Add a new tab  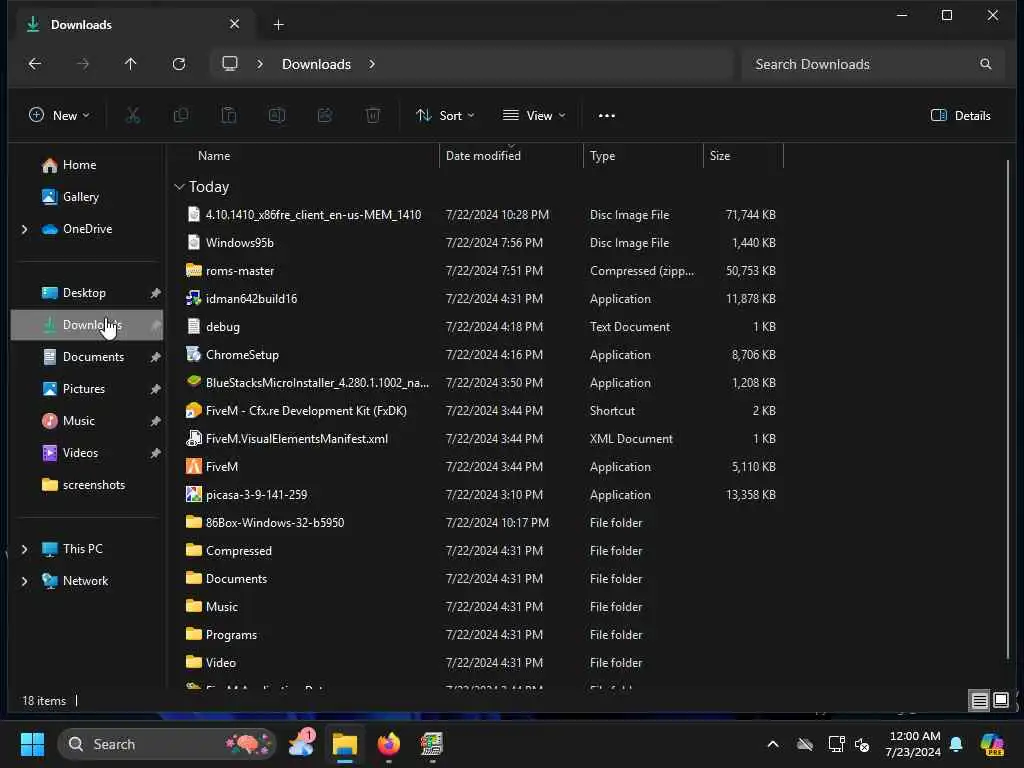[x=278, y=25]
